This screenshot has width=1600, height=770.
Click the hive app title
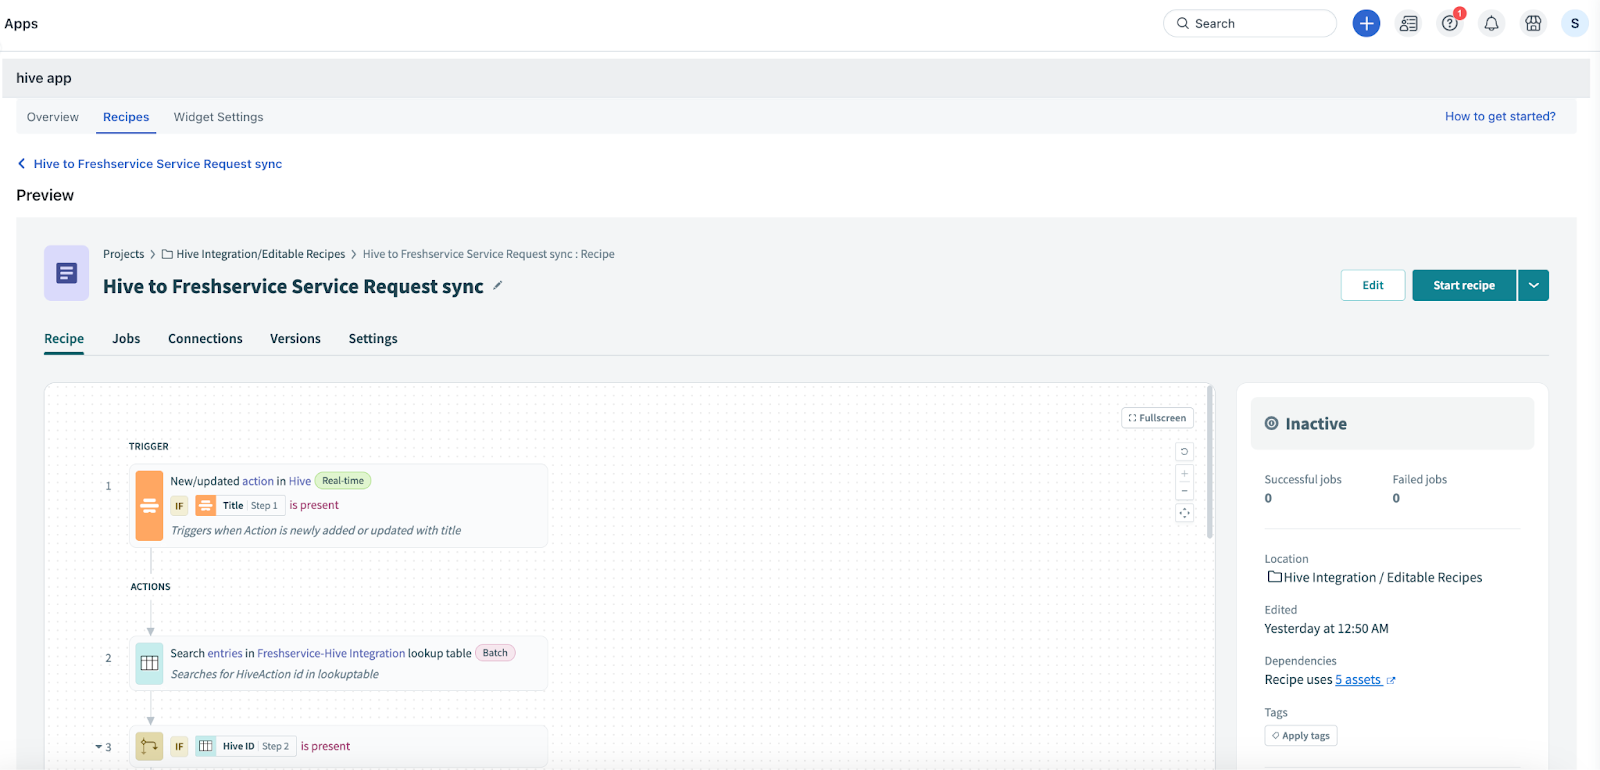pyautogui.click(x=44, y=78)
